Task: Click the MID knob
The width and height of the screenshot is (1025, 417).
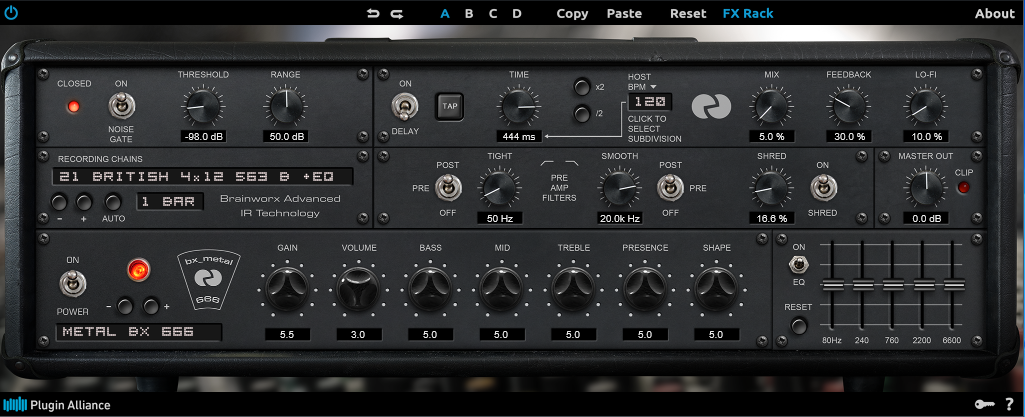Action: click(501, 288)
